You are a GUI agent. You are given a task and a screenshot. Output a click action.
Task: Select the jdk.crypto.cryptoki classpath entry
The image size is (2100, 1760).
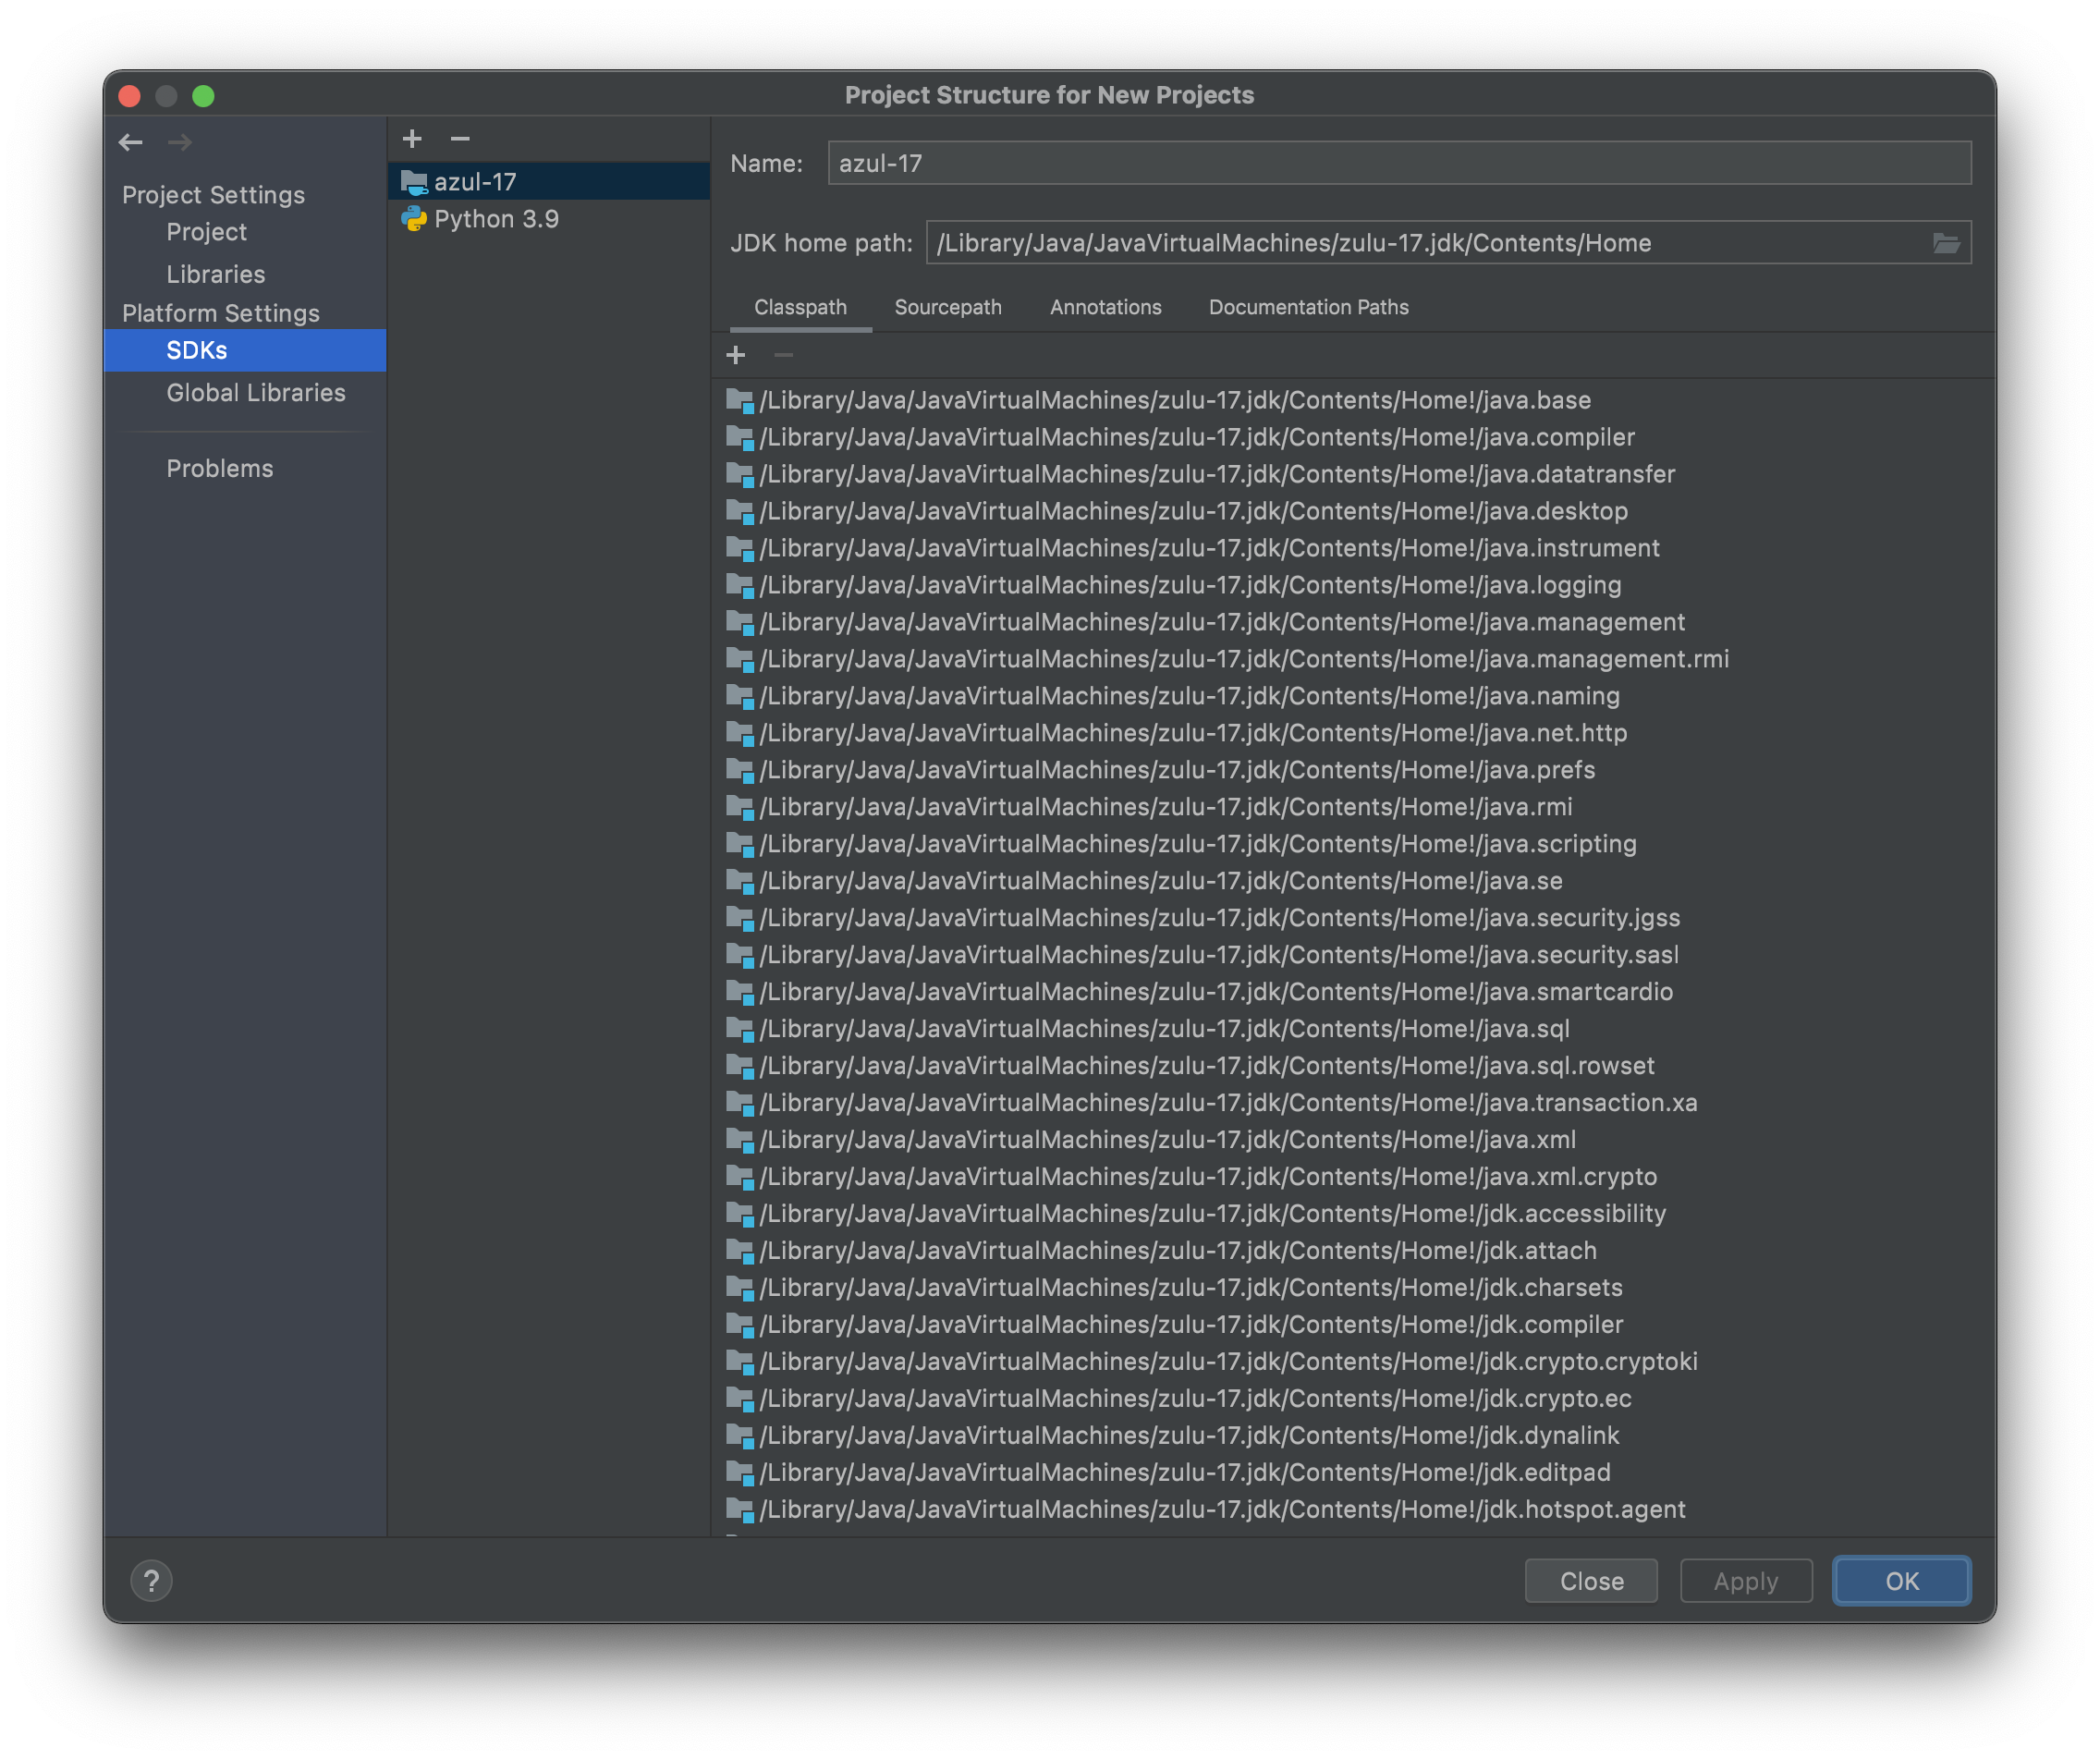(x=1352, y=1362)
